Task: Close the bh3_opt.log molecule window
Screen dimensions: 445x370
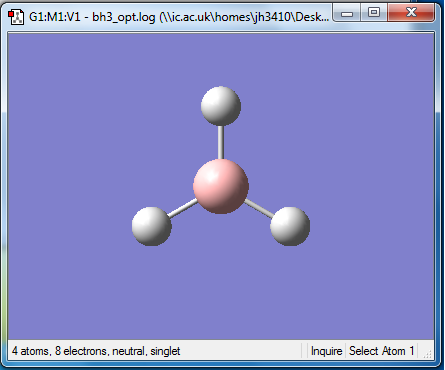Action: coord(411,13)
